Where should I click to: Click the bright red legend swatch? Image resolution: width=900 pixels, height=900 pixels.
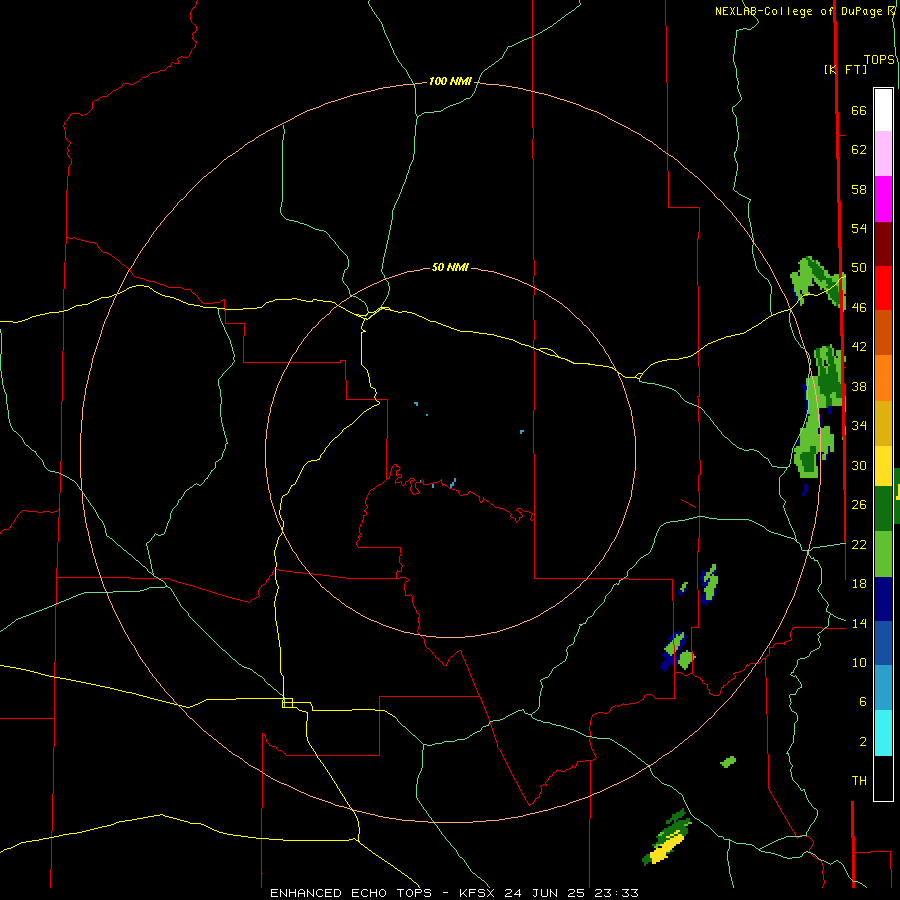[883, 289]
